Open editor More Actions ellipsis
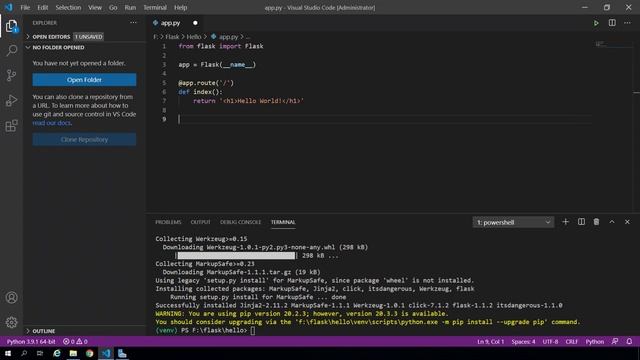640x360 pixels. pyautogui.click(x=627, y=23)
